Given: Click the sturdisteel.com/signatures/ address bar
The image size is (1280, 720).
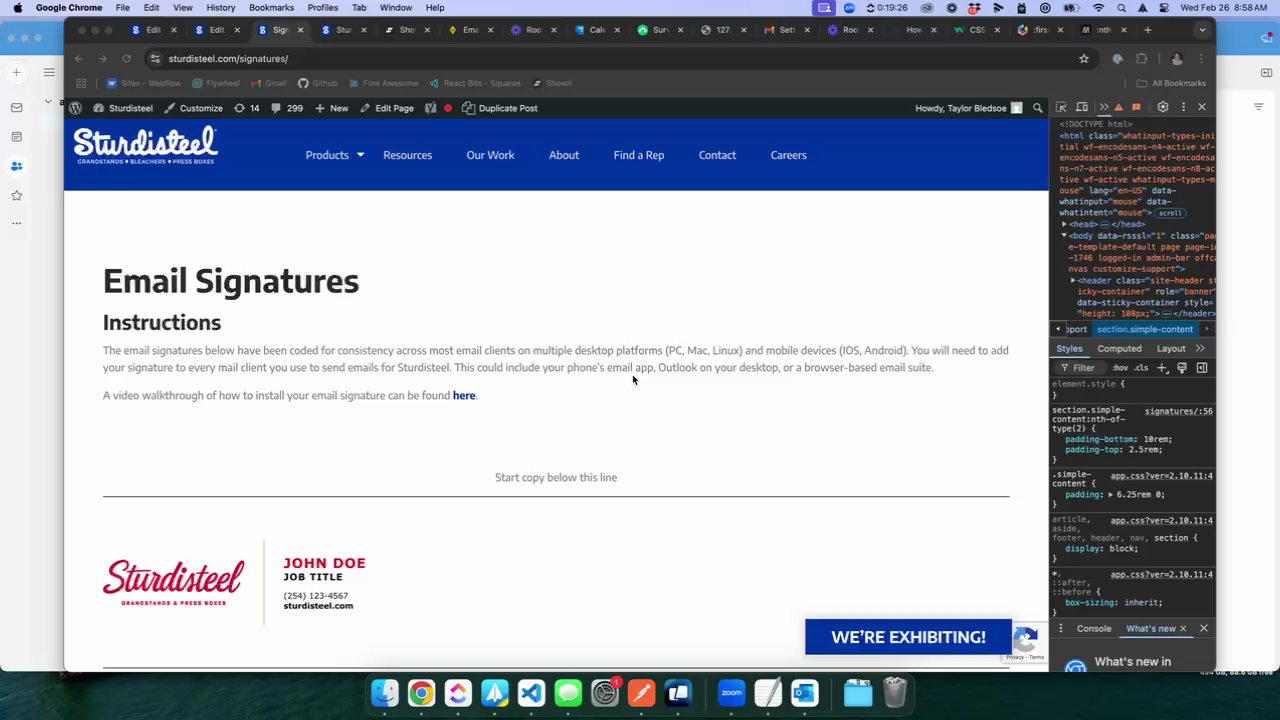Looking at the screenshot, I should [610, 59].
